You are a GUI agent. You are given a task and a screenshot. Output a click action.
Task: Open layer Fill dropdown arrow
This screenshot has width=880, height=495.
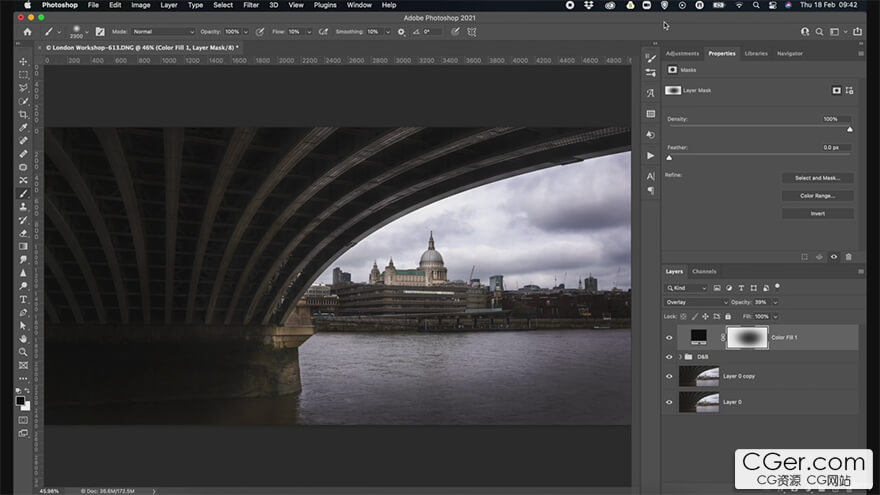tap(776, 317)
